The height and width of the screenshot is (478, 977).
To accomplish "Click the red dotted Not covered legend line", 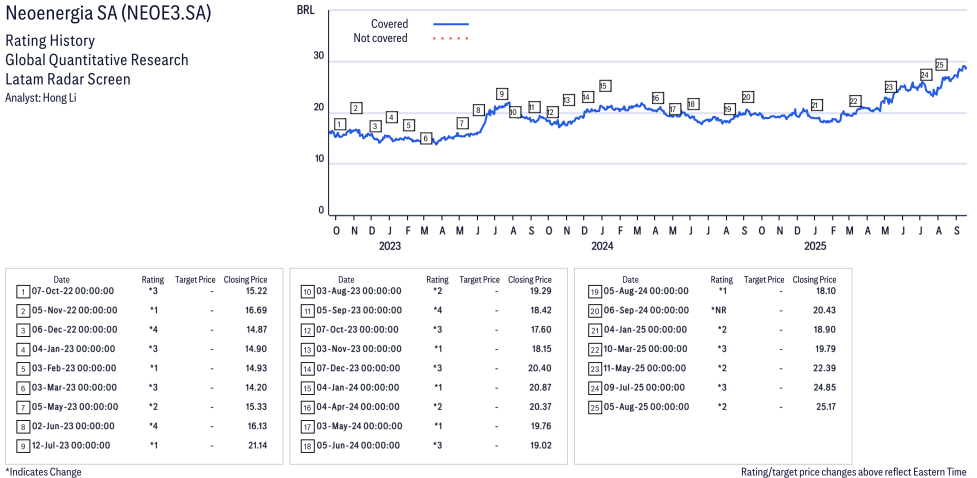I will pos(450,39).
